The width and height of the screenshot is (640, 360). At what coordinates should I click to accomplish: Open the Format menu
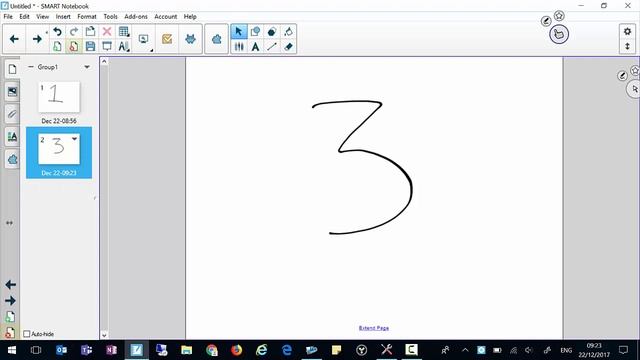(x=87, y=17)
